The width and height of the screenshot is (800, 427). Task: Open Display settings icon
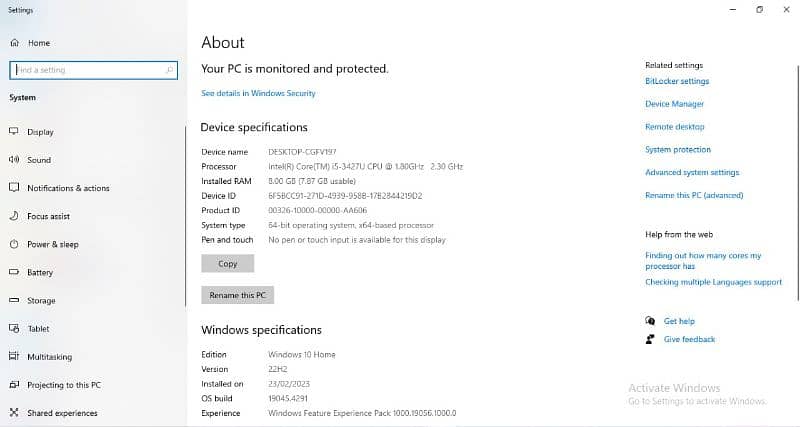click(14, 132)
